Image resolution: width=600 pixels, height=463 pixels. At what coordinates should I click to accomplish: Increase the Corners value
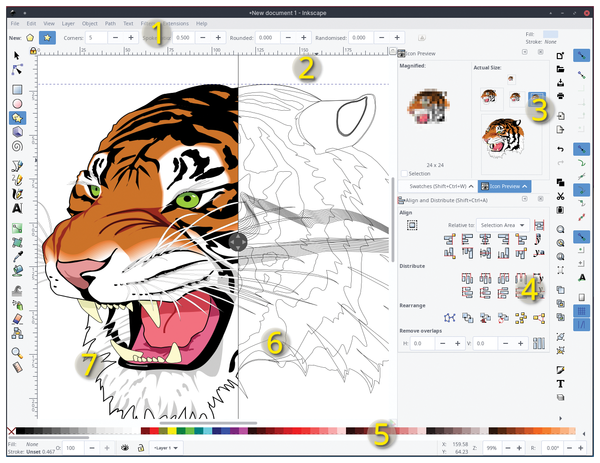click(131, 37)
